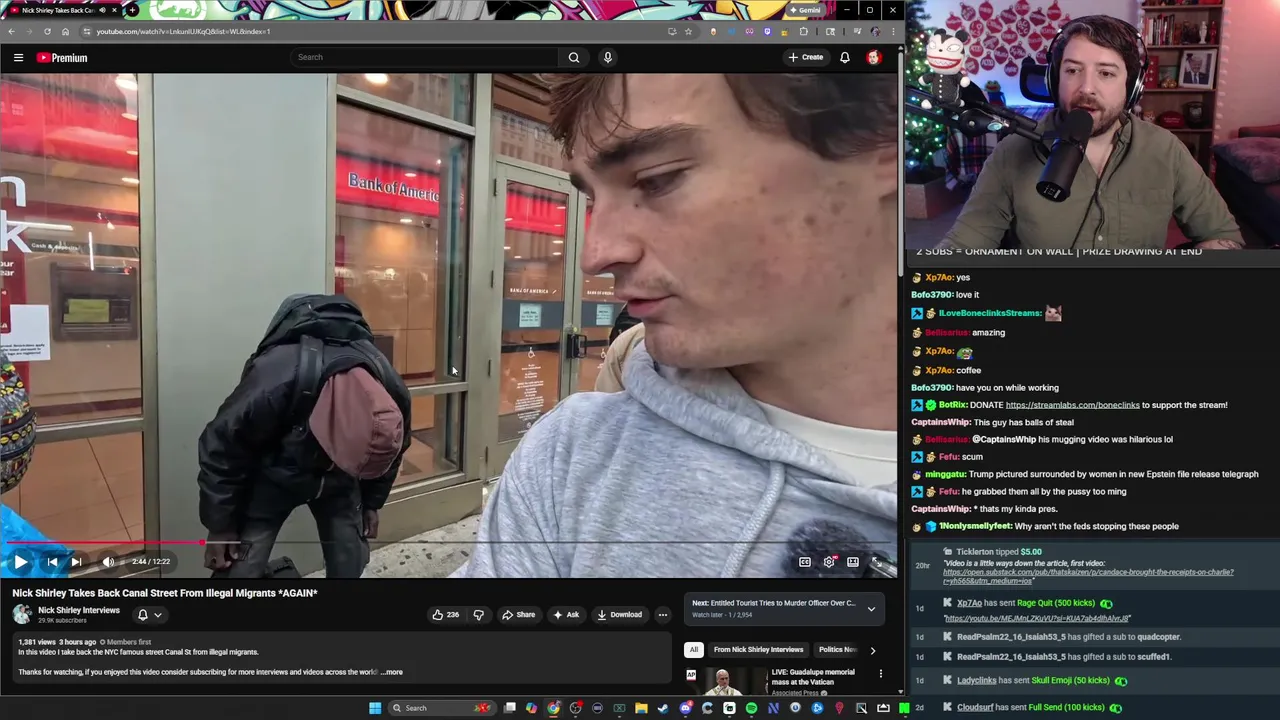This screenshot has width=1280, height=720.
Task: Open Chrome extensions puzzle icon
Action: [x=803, y=31]
